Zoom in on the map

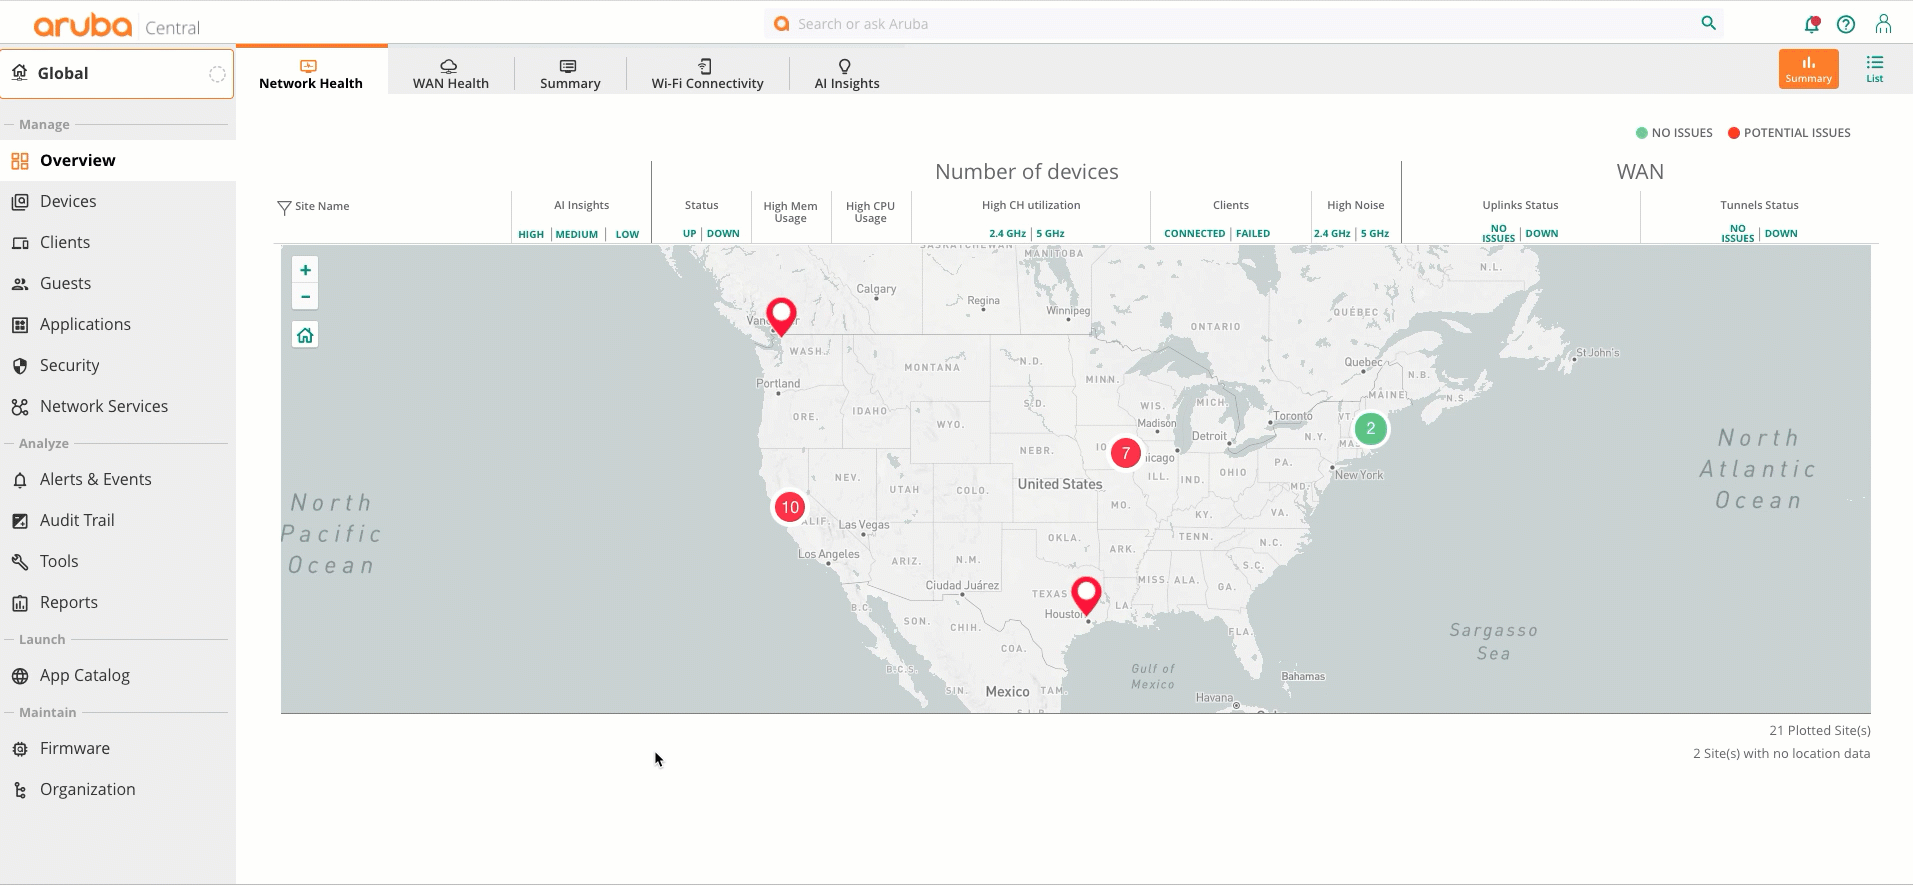(305, 270)
